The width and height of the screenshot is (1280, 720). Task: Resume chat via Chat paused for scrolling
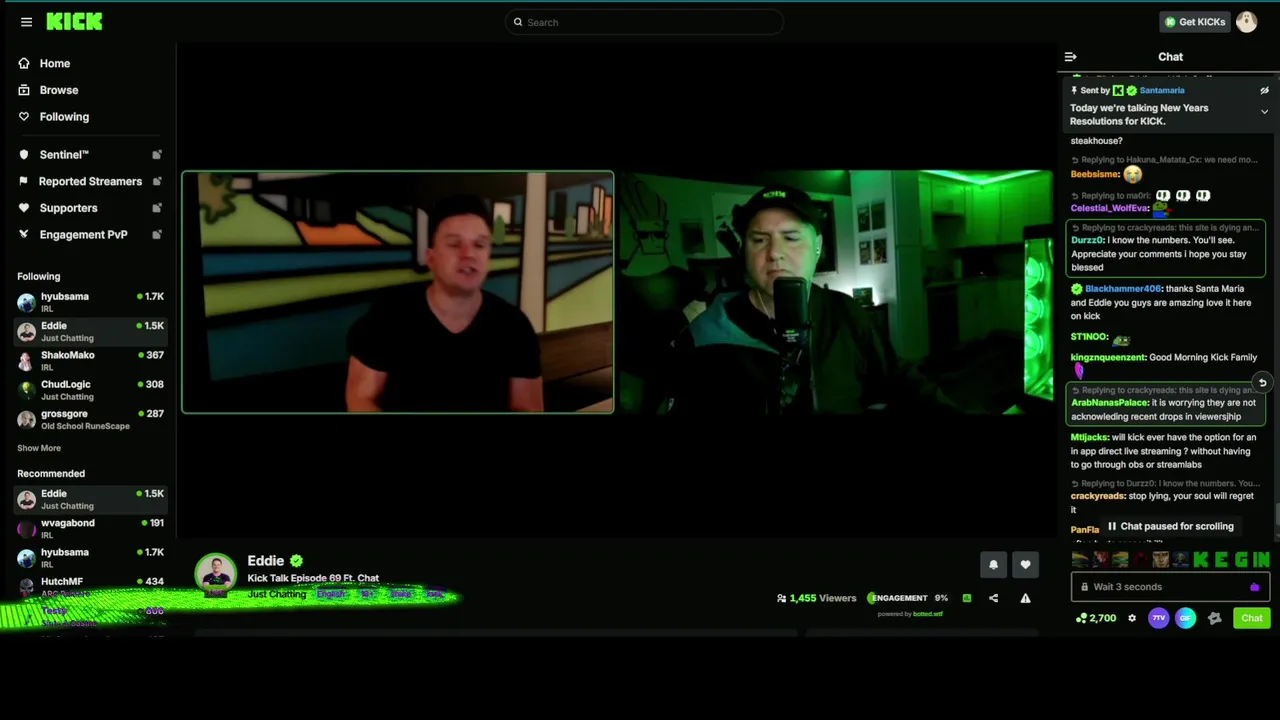click(1170, 526)
